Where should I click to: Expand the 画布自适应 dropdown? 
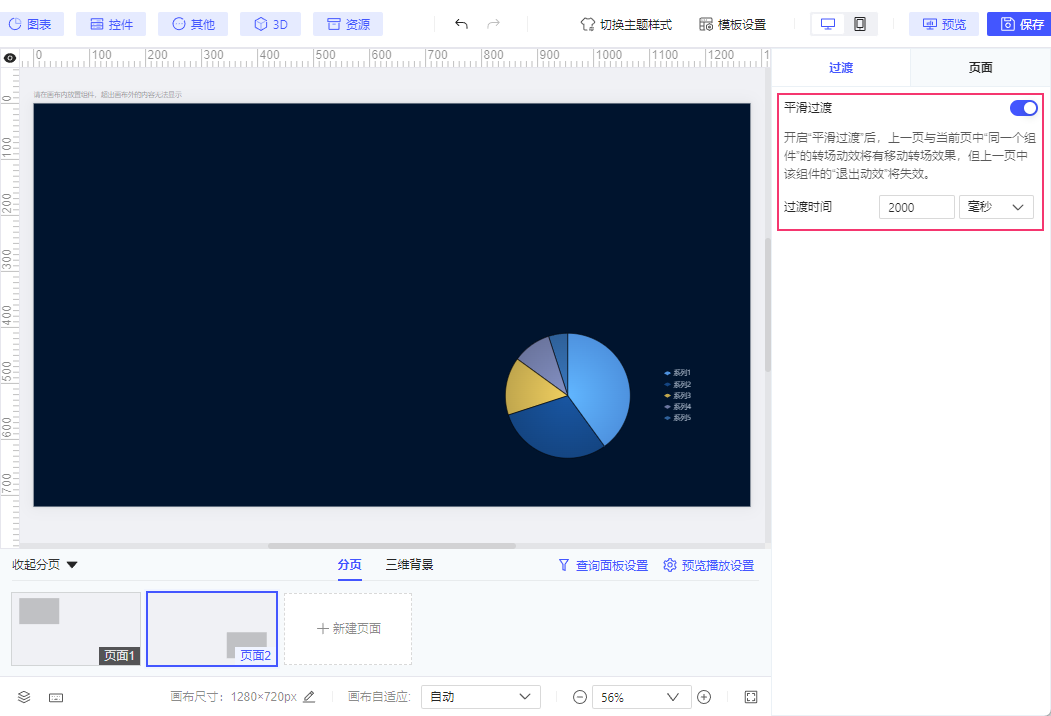[480, 697]
